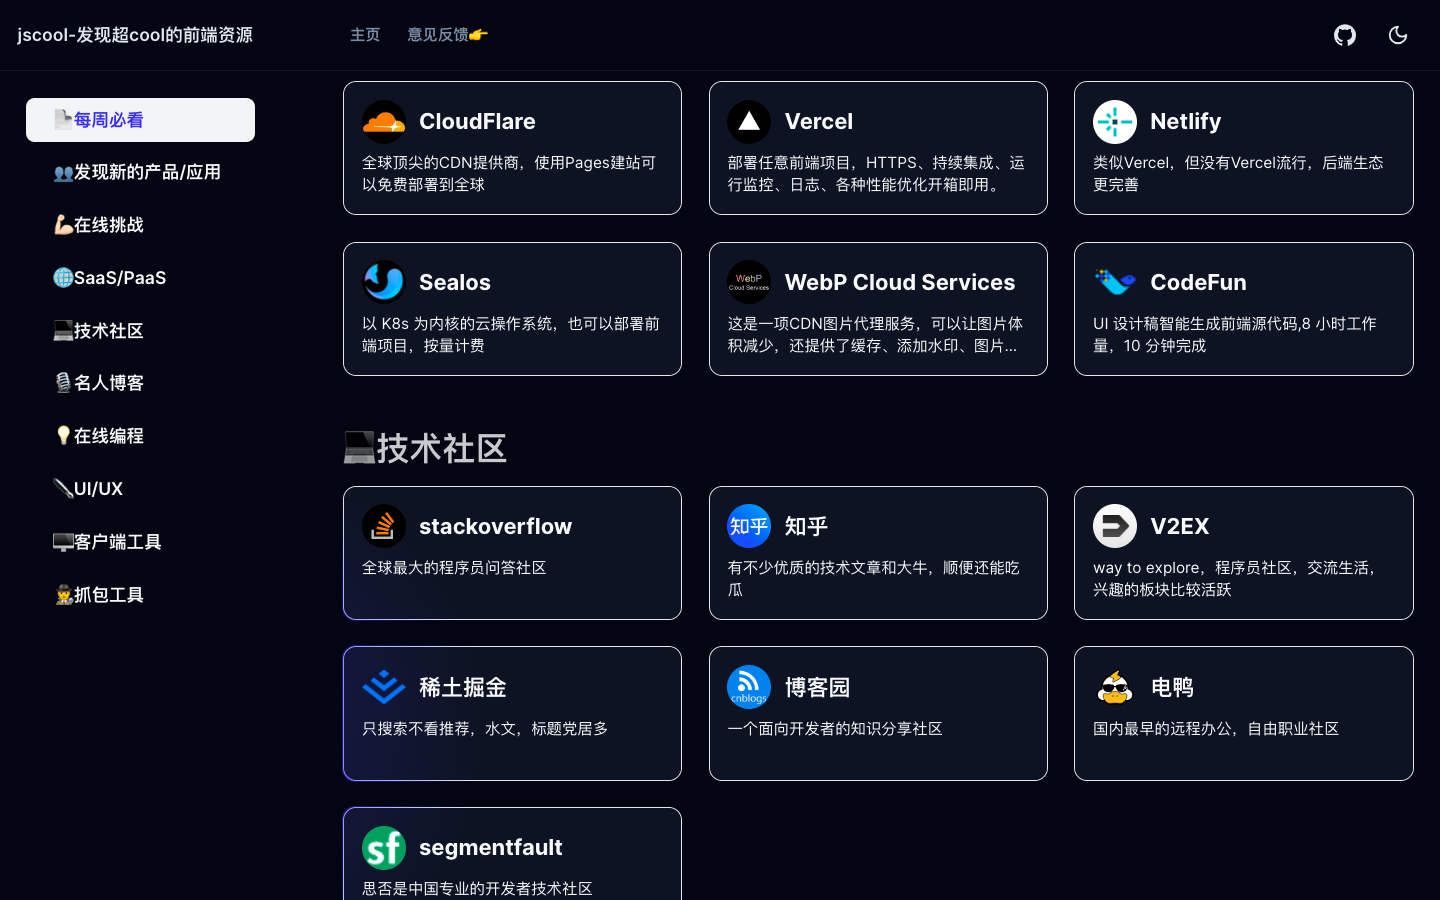Click the Netlify logo icon

(1115, 122)
